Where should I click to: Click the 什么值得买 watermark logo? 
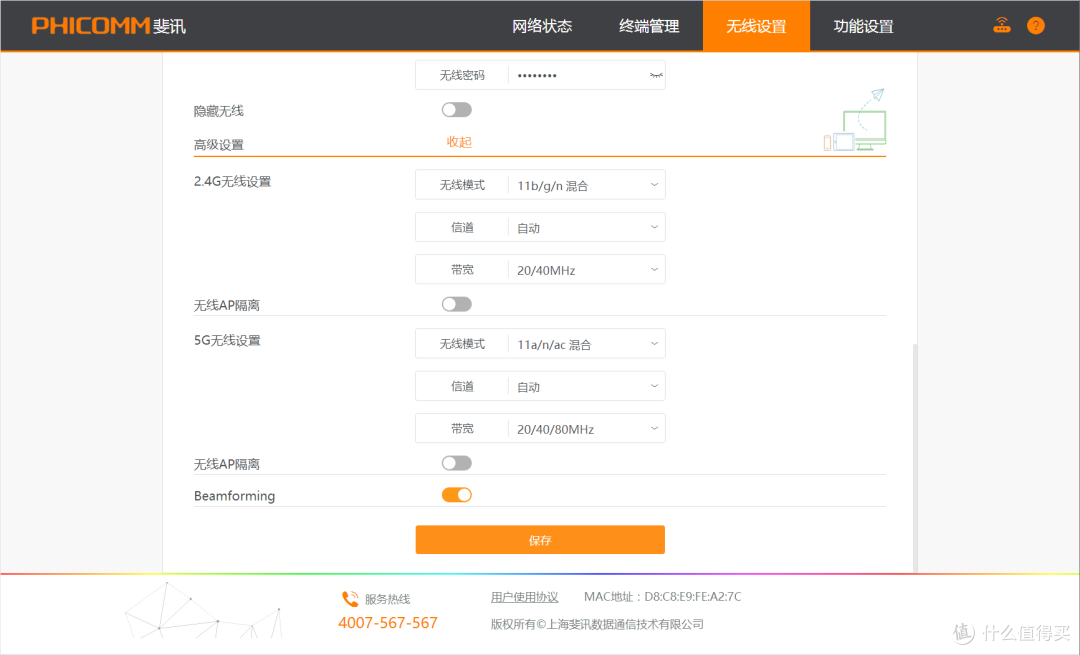1010,632
